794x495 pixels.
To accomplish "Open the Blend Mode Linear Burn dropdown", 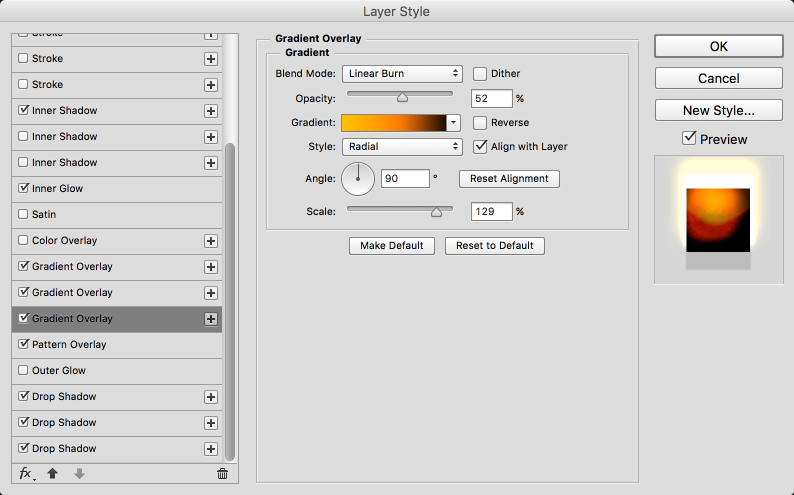I will 402,74.
